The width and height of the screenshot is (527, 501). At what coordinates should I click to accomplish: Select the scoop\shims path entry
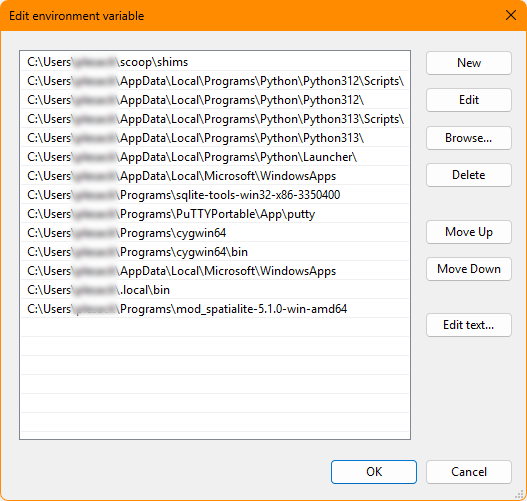pyautogui.click(x=215, y=62)
